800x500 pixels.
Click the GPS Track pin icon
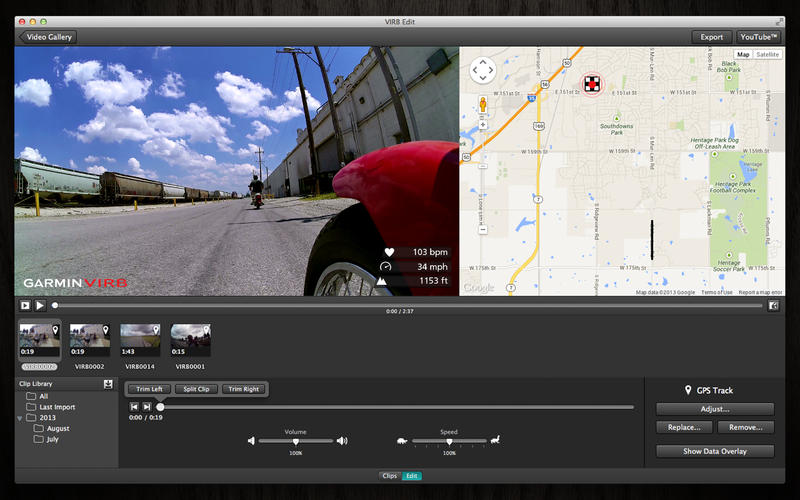(688, 390)
